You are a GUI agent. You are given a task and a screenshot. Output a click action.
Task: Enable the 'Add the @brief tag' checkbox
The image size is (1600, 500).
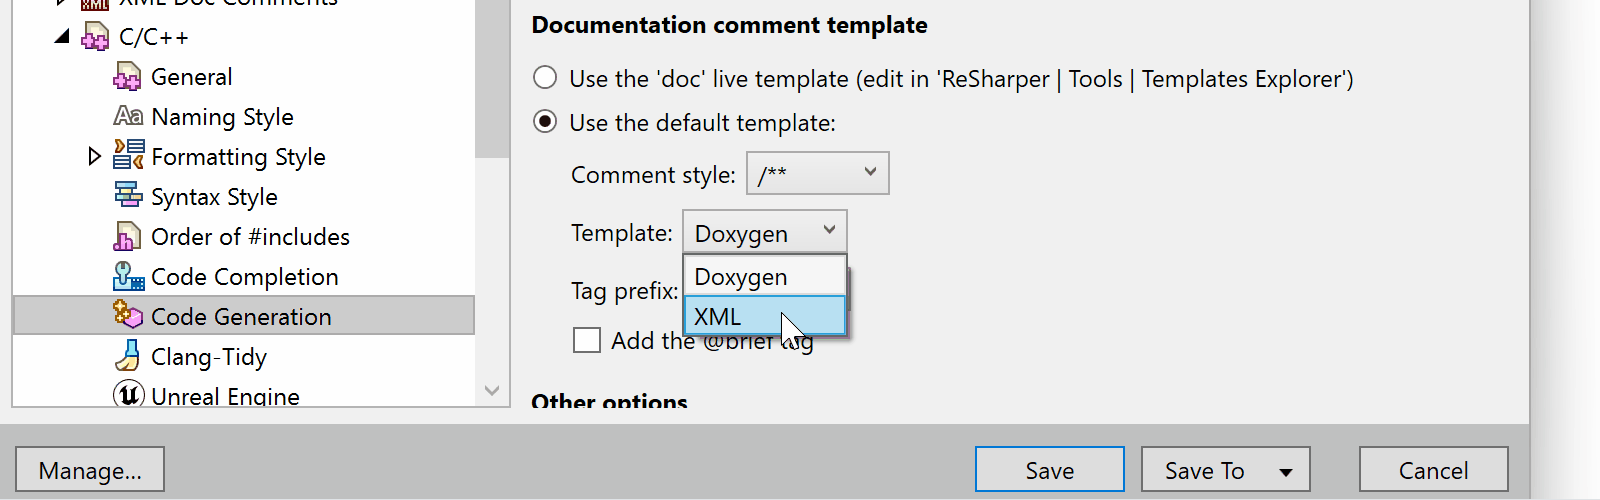pos(587,341)
